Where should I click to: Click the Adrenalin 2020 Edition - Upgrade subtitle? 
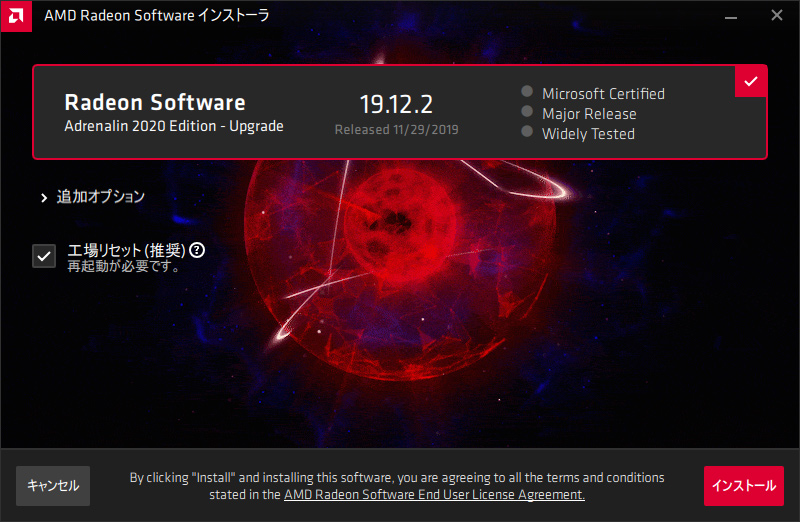pos(174,126)
